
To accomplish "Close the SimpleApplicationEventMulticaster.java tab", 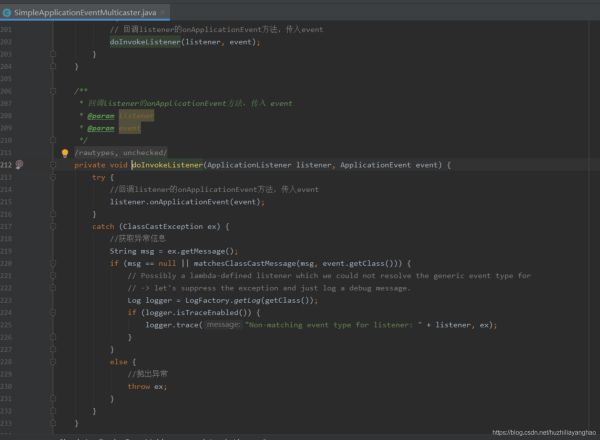I will [x=161, y=11].
